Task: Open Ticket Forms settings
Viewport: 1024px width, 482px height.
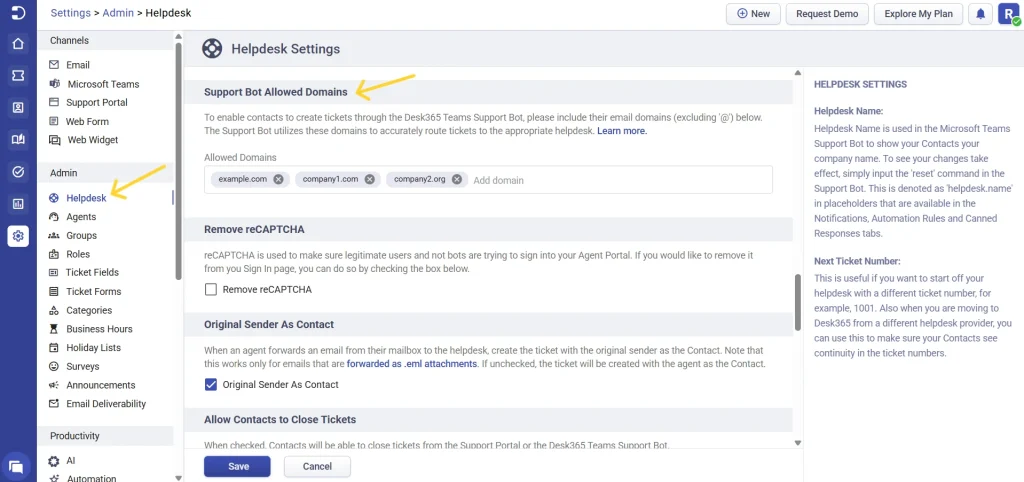Action: 93,291
